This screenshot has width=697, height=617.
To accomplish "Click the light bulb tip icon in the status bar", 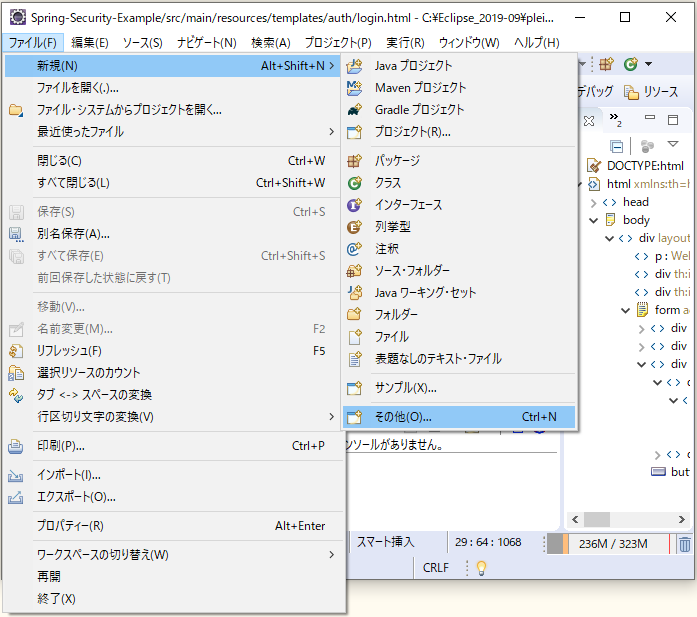I will [481, 568].
